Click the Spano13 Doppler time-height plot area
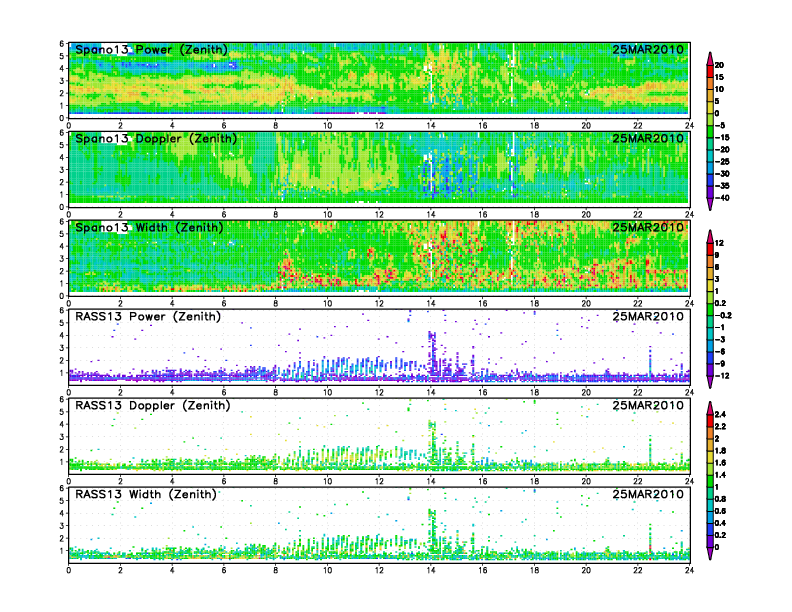792x612 pixels. 379,169
